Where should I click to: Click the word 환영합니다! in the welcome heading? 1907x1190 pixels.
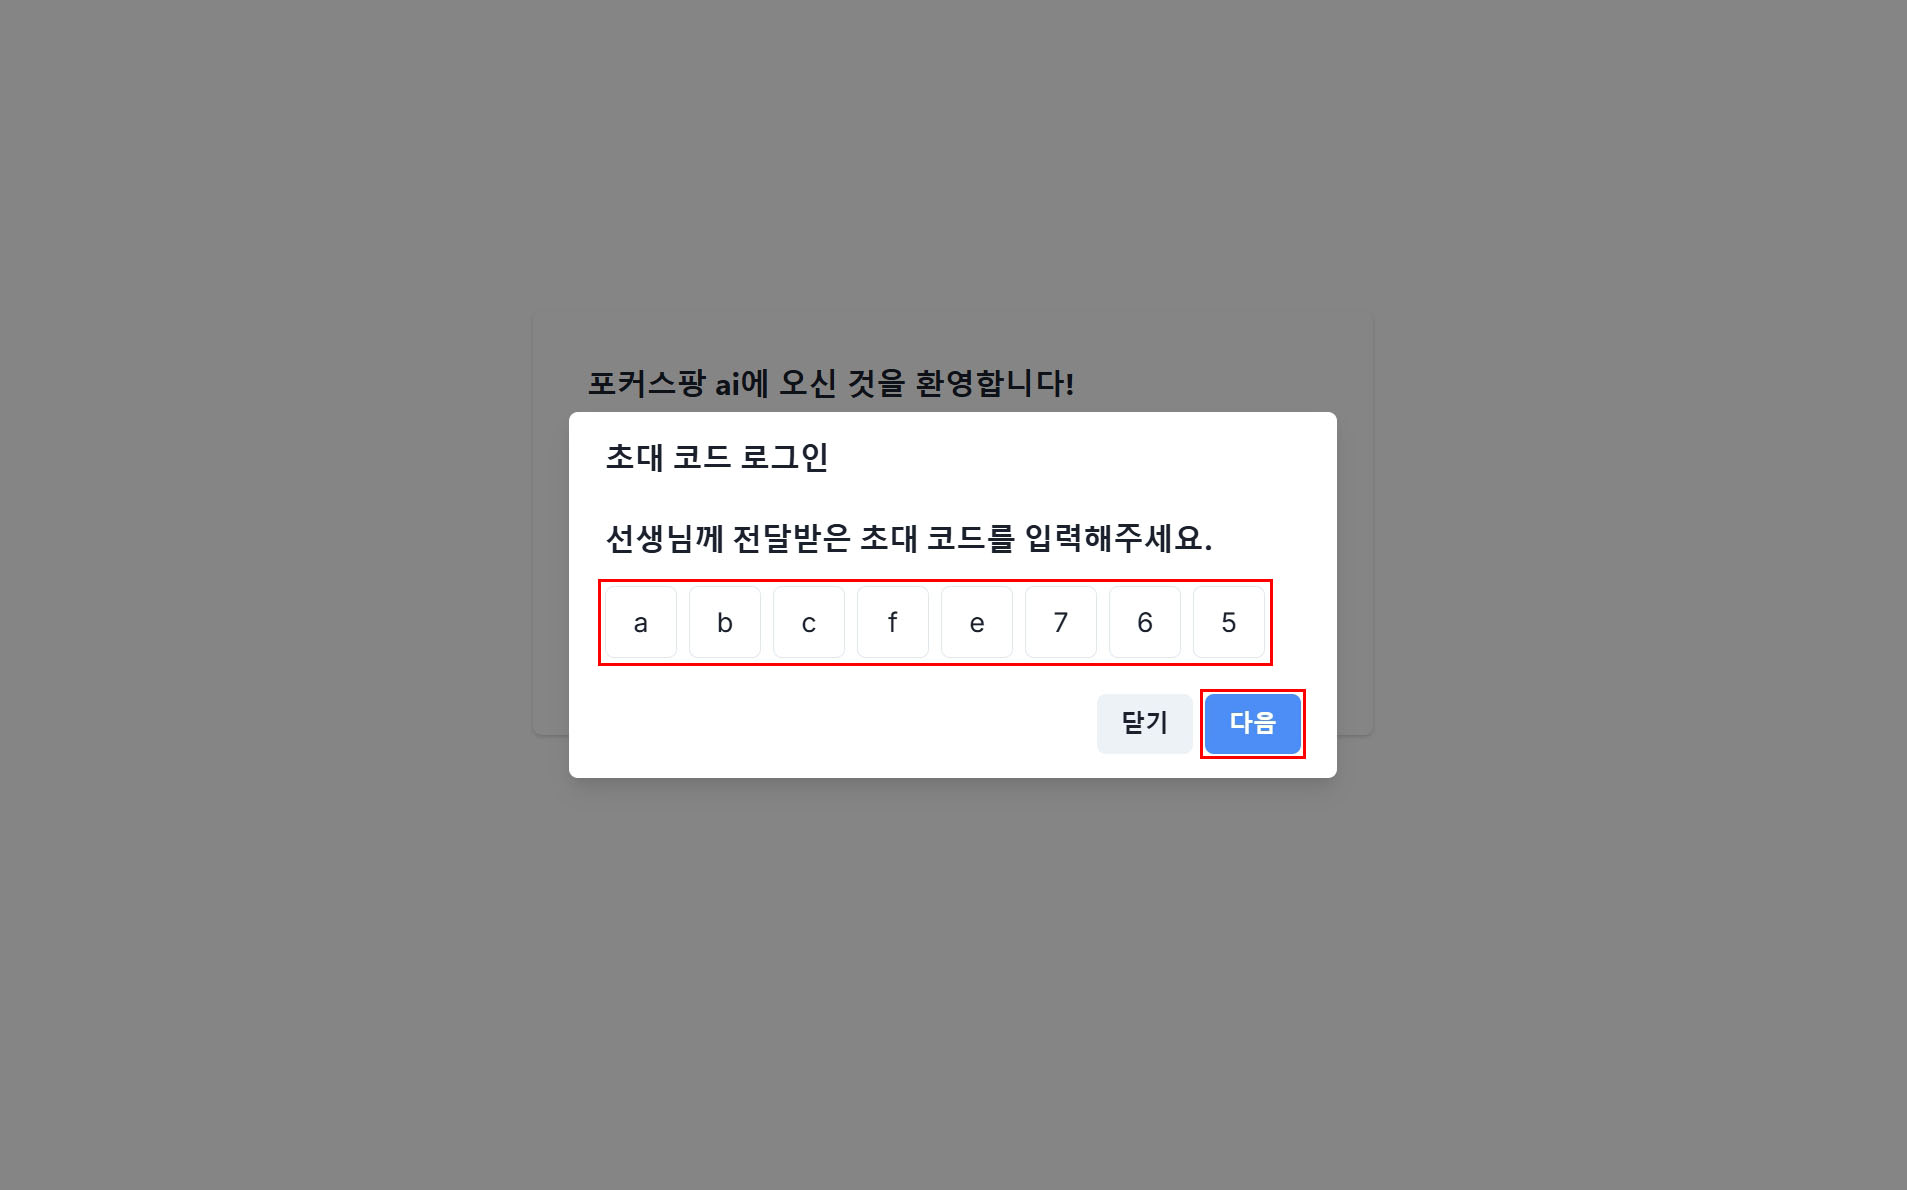[x=995, y=382]
